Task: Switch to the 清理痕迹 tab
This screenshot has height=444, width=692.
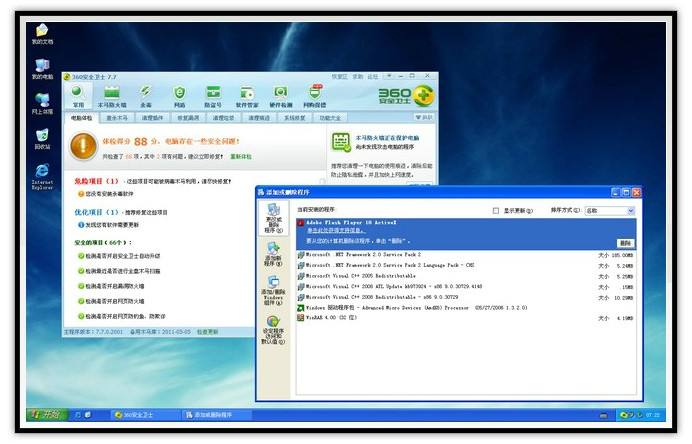Action: 259,118
